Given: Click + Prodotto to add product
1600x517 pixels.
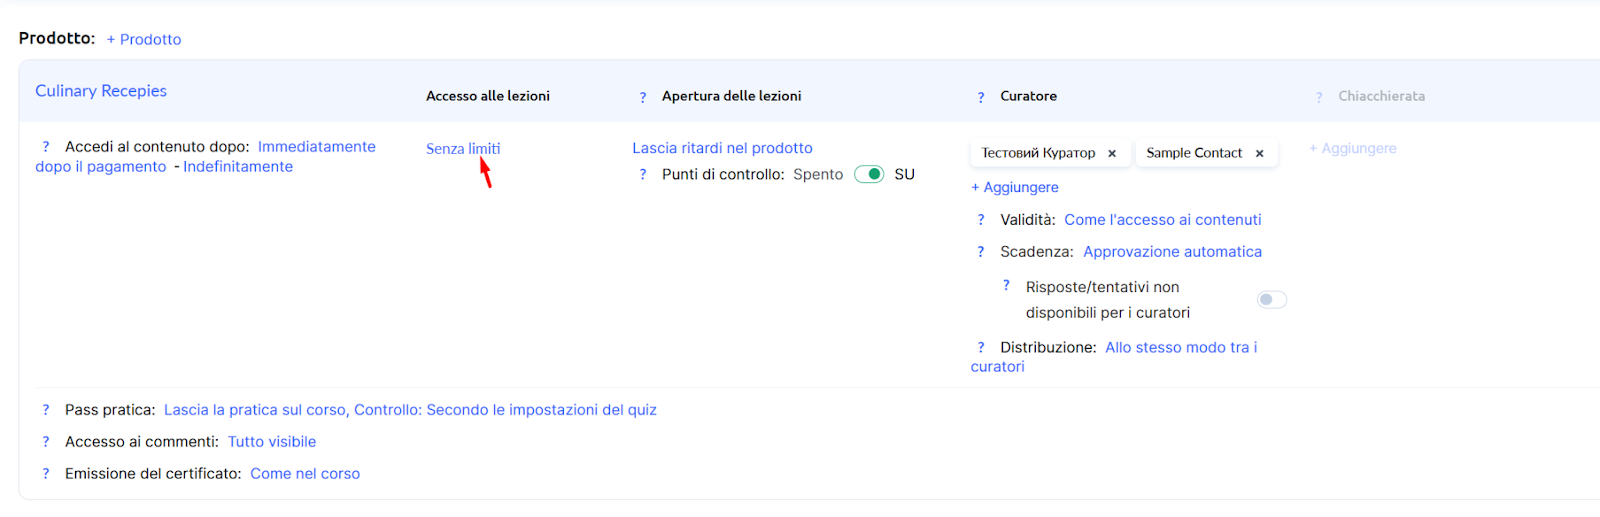Looking at the screenshot, I should (144, 40).
